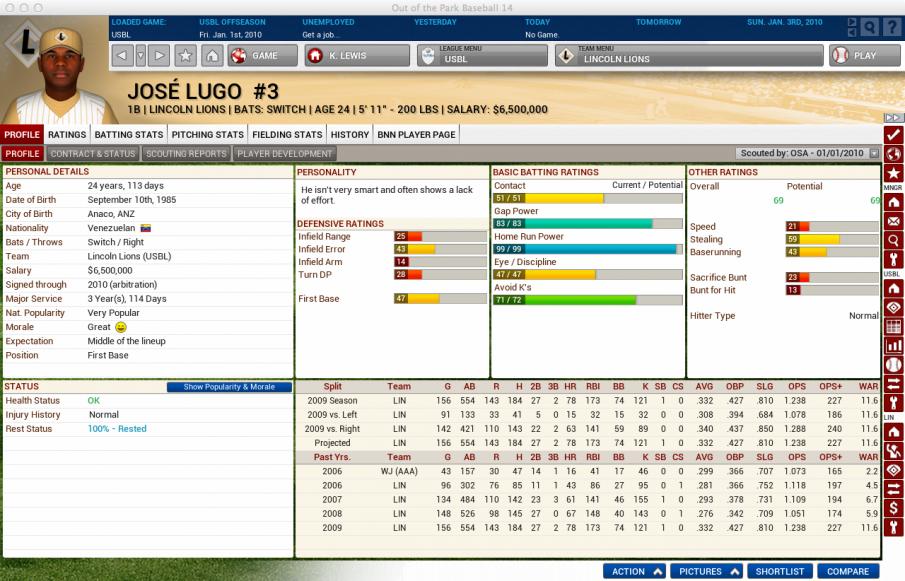Image resolution: width=905 pixels, height=581 pixels.
Task: Click the 2007 LIN past season row
Action: 588,499
